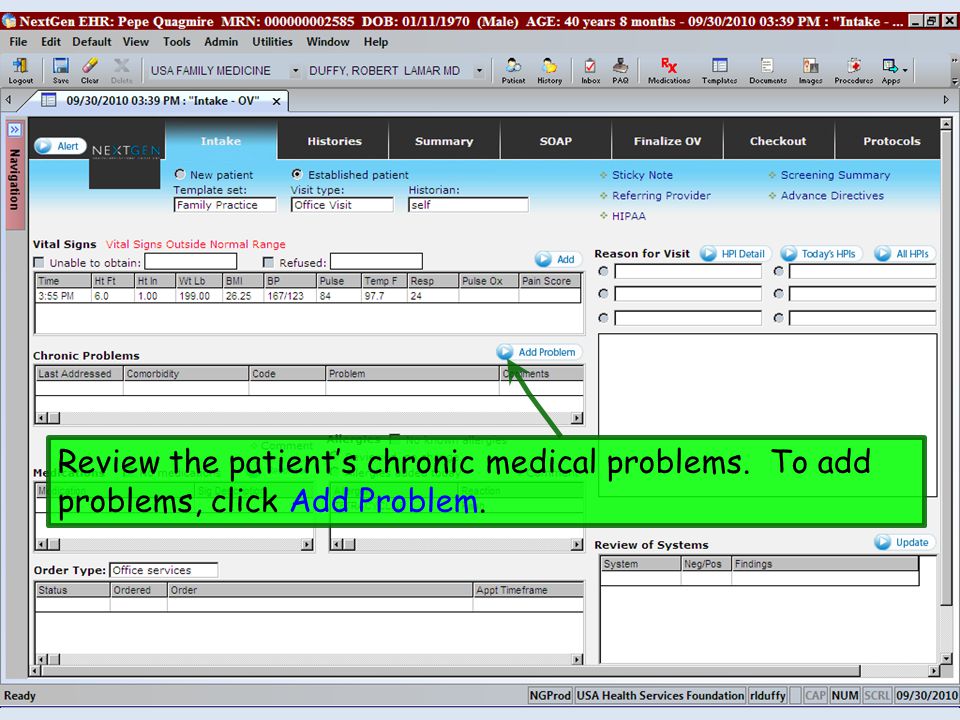
Task: Select New patient radio button
Action: click(180, 174)
